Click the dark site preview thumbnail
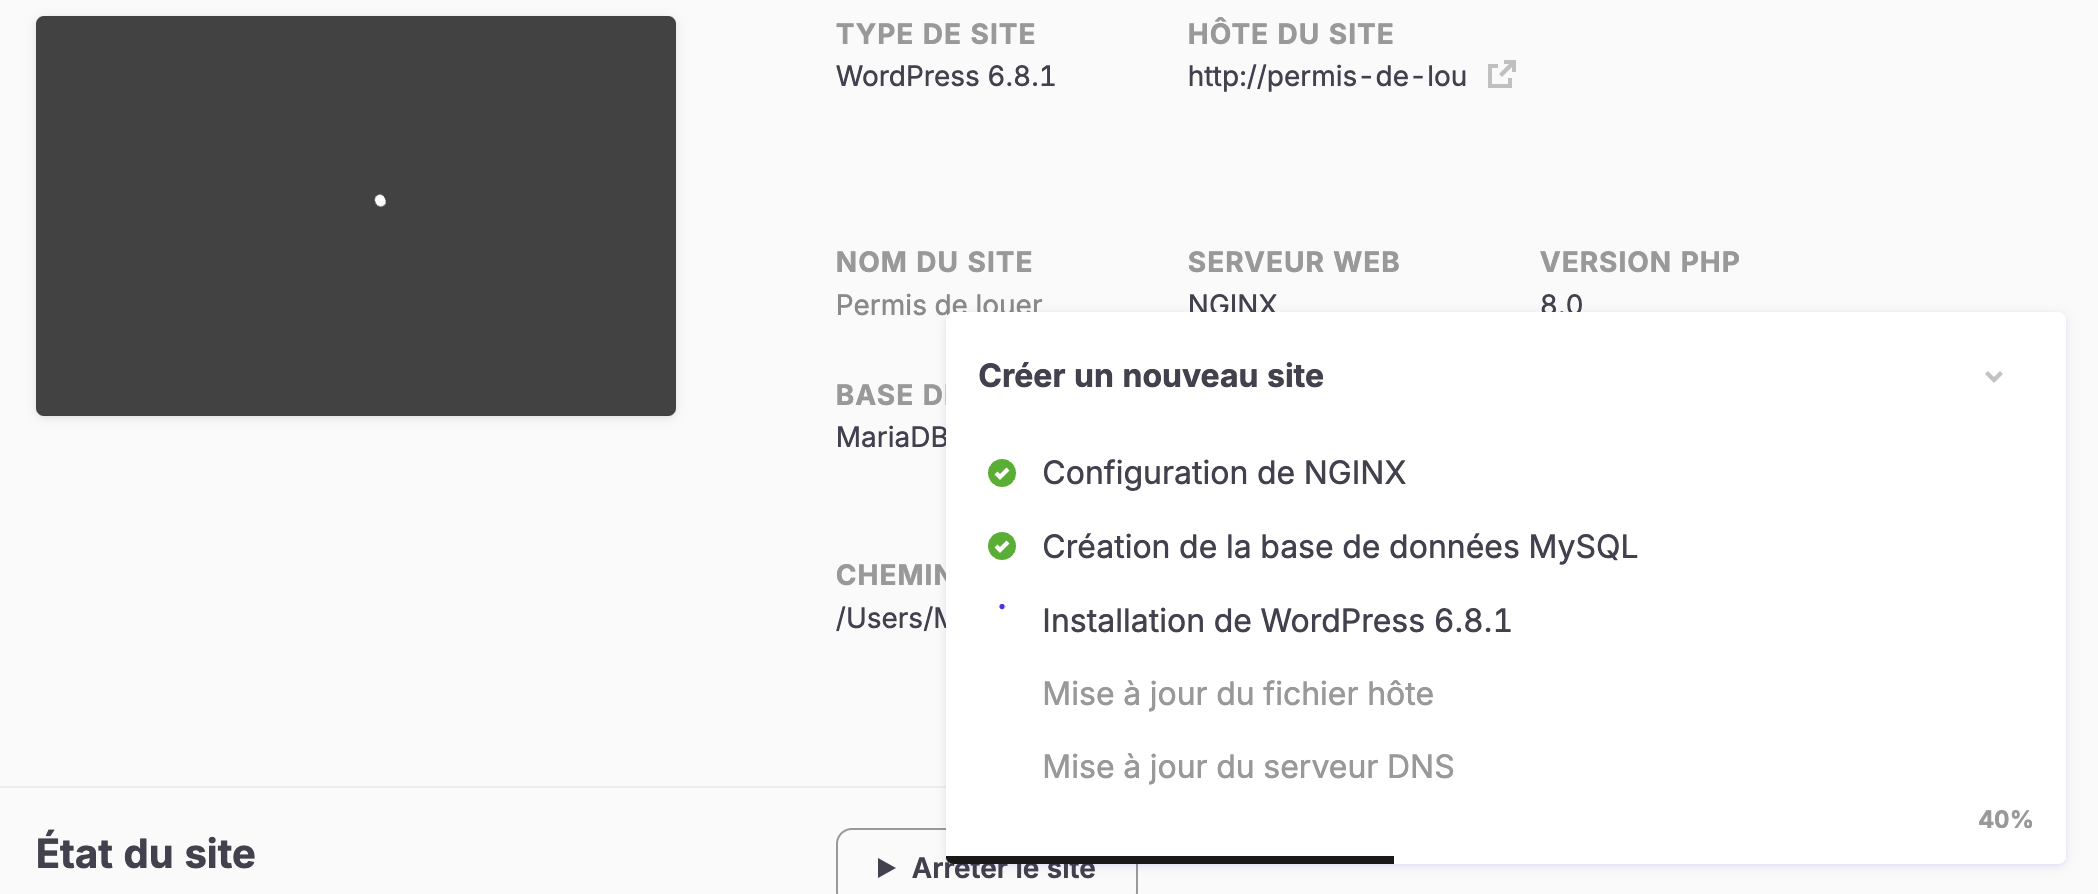The height and width of the screenshot is (894, 2098). (x=356, y=216)
